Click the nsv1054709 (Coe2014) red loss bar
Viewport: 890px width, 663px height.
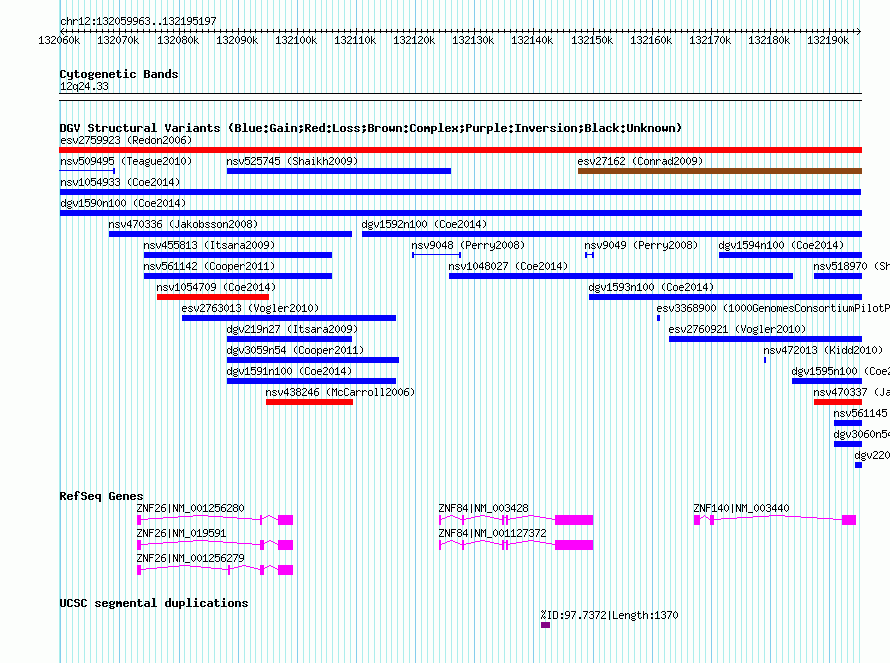213,297
